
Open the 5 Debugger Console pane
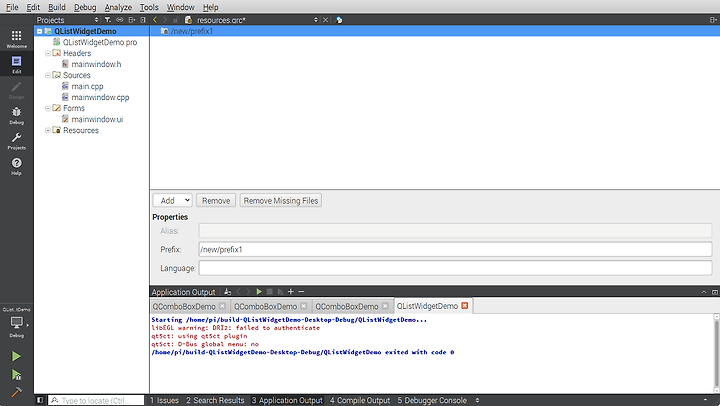coord(432,400)
